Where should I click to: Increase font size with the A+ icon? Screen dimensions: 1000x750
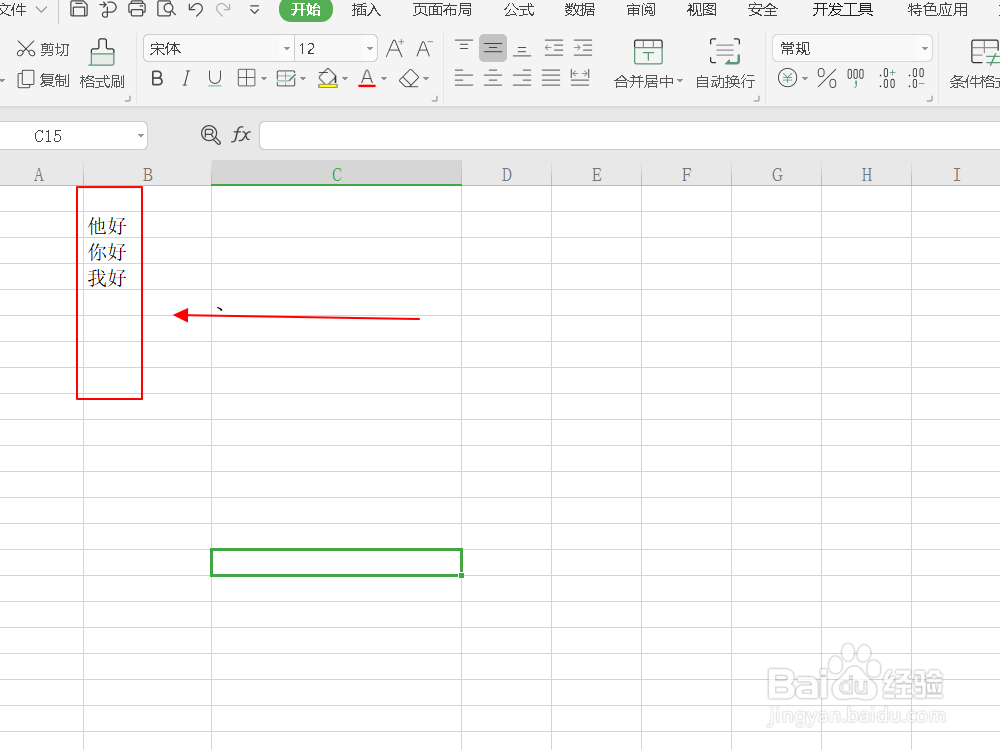pos(395,48)
